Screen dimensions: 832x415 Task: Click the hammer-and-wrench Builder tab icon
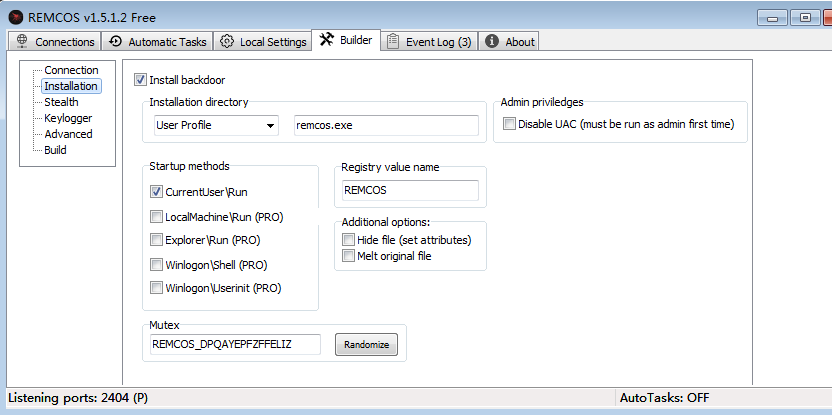[x=326, y=40]
